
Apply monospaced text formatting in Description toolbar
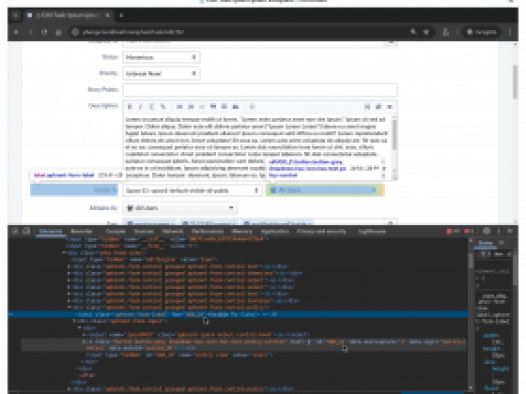[152, 107]
